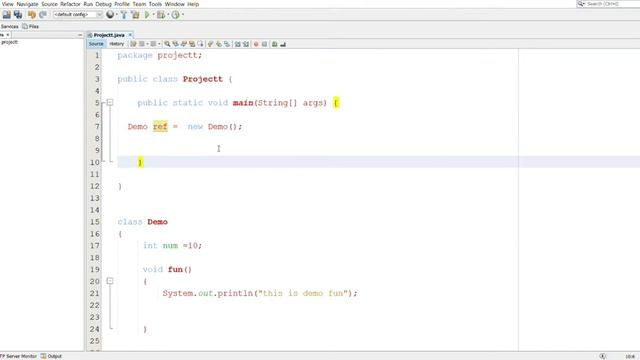The width and height of the screenshot is (640, 360).
Task: Toggle Highlight Search in editor toolbar
Action: tap(192, 44)
